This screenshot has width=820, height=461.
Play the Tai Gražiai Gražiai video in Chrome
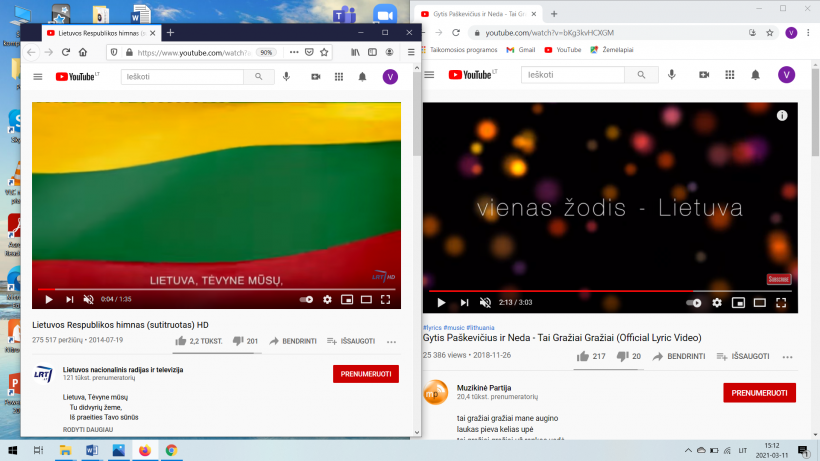point(441,303)
